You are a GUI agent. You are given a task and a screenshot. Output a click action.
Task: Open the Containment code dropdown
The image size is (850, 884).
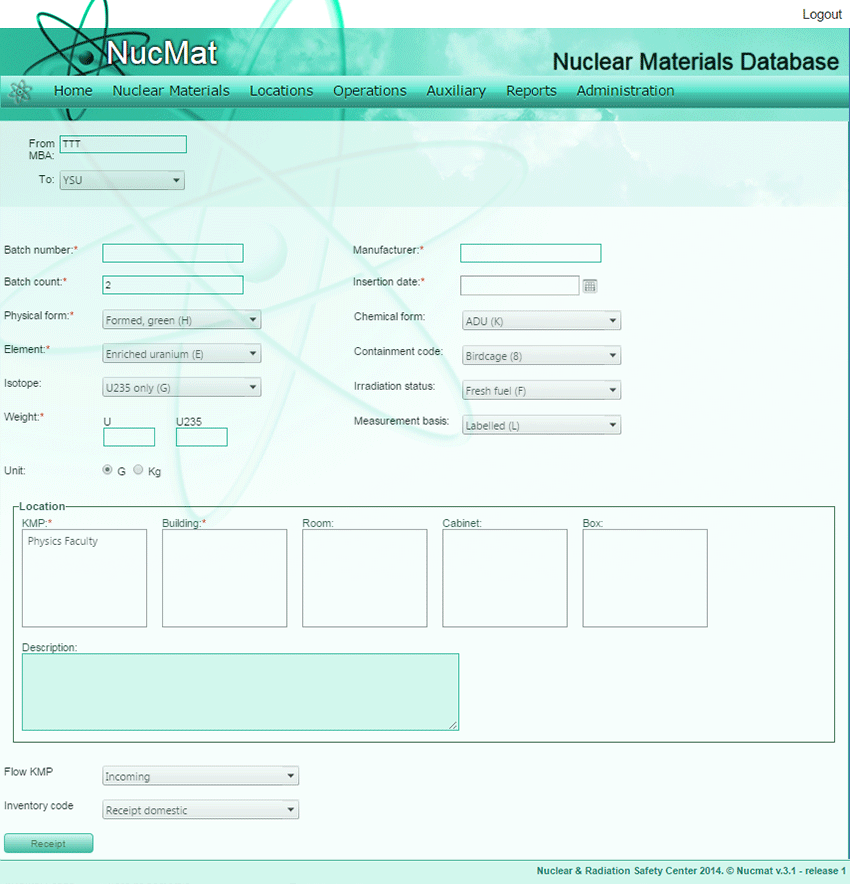[541, 356]
